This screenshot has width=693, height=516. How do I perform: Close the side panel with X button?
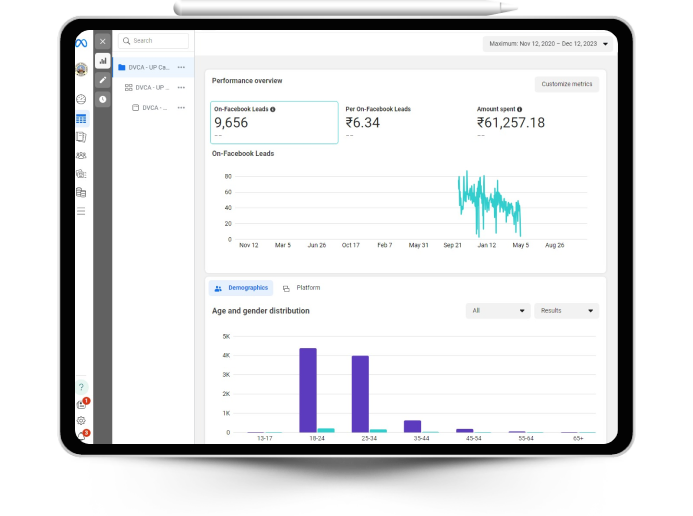(102, 42)
